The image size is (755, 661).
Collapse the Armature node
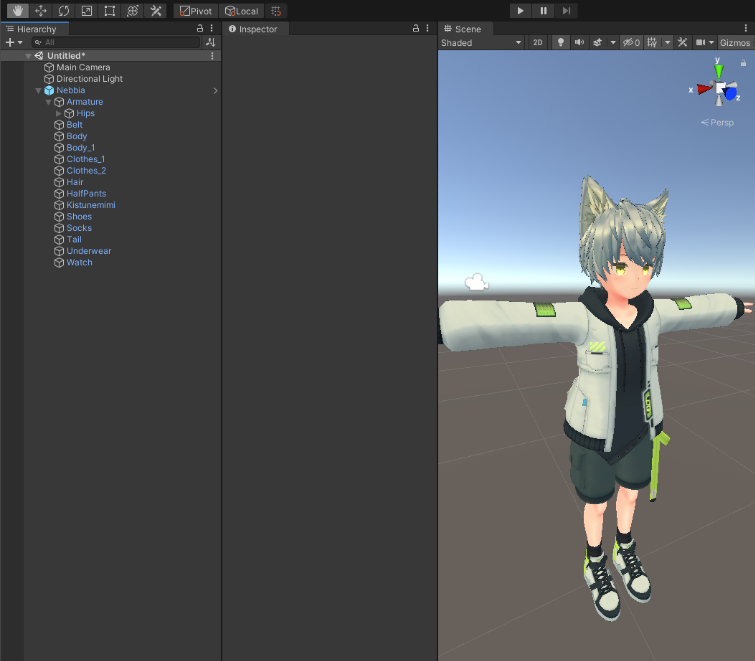48,102
